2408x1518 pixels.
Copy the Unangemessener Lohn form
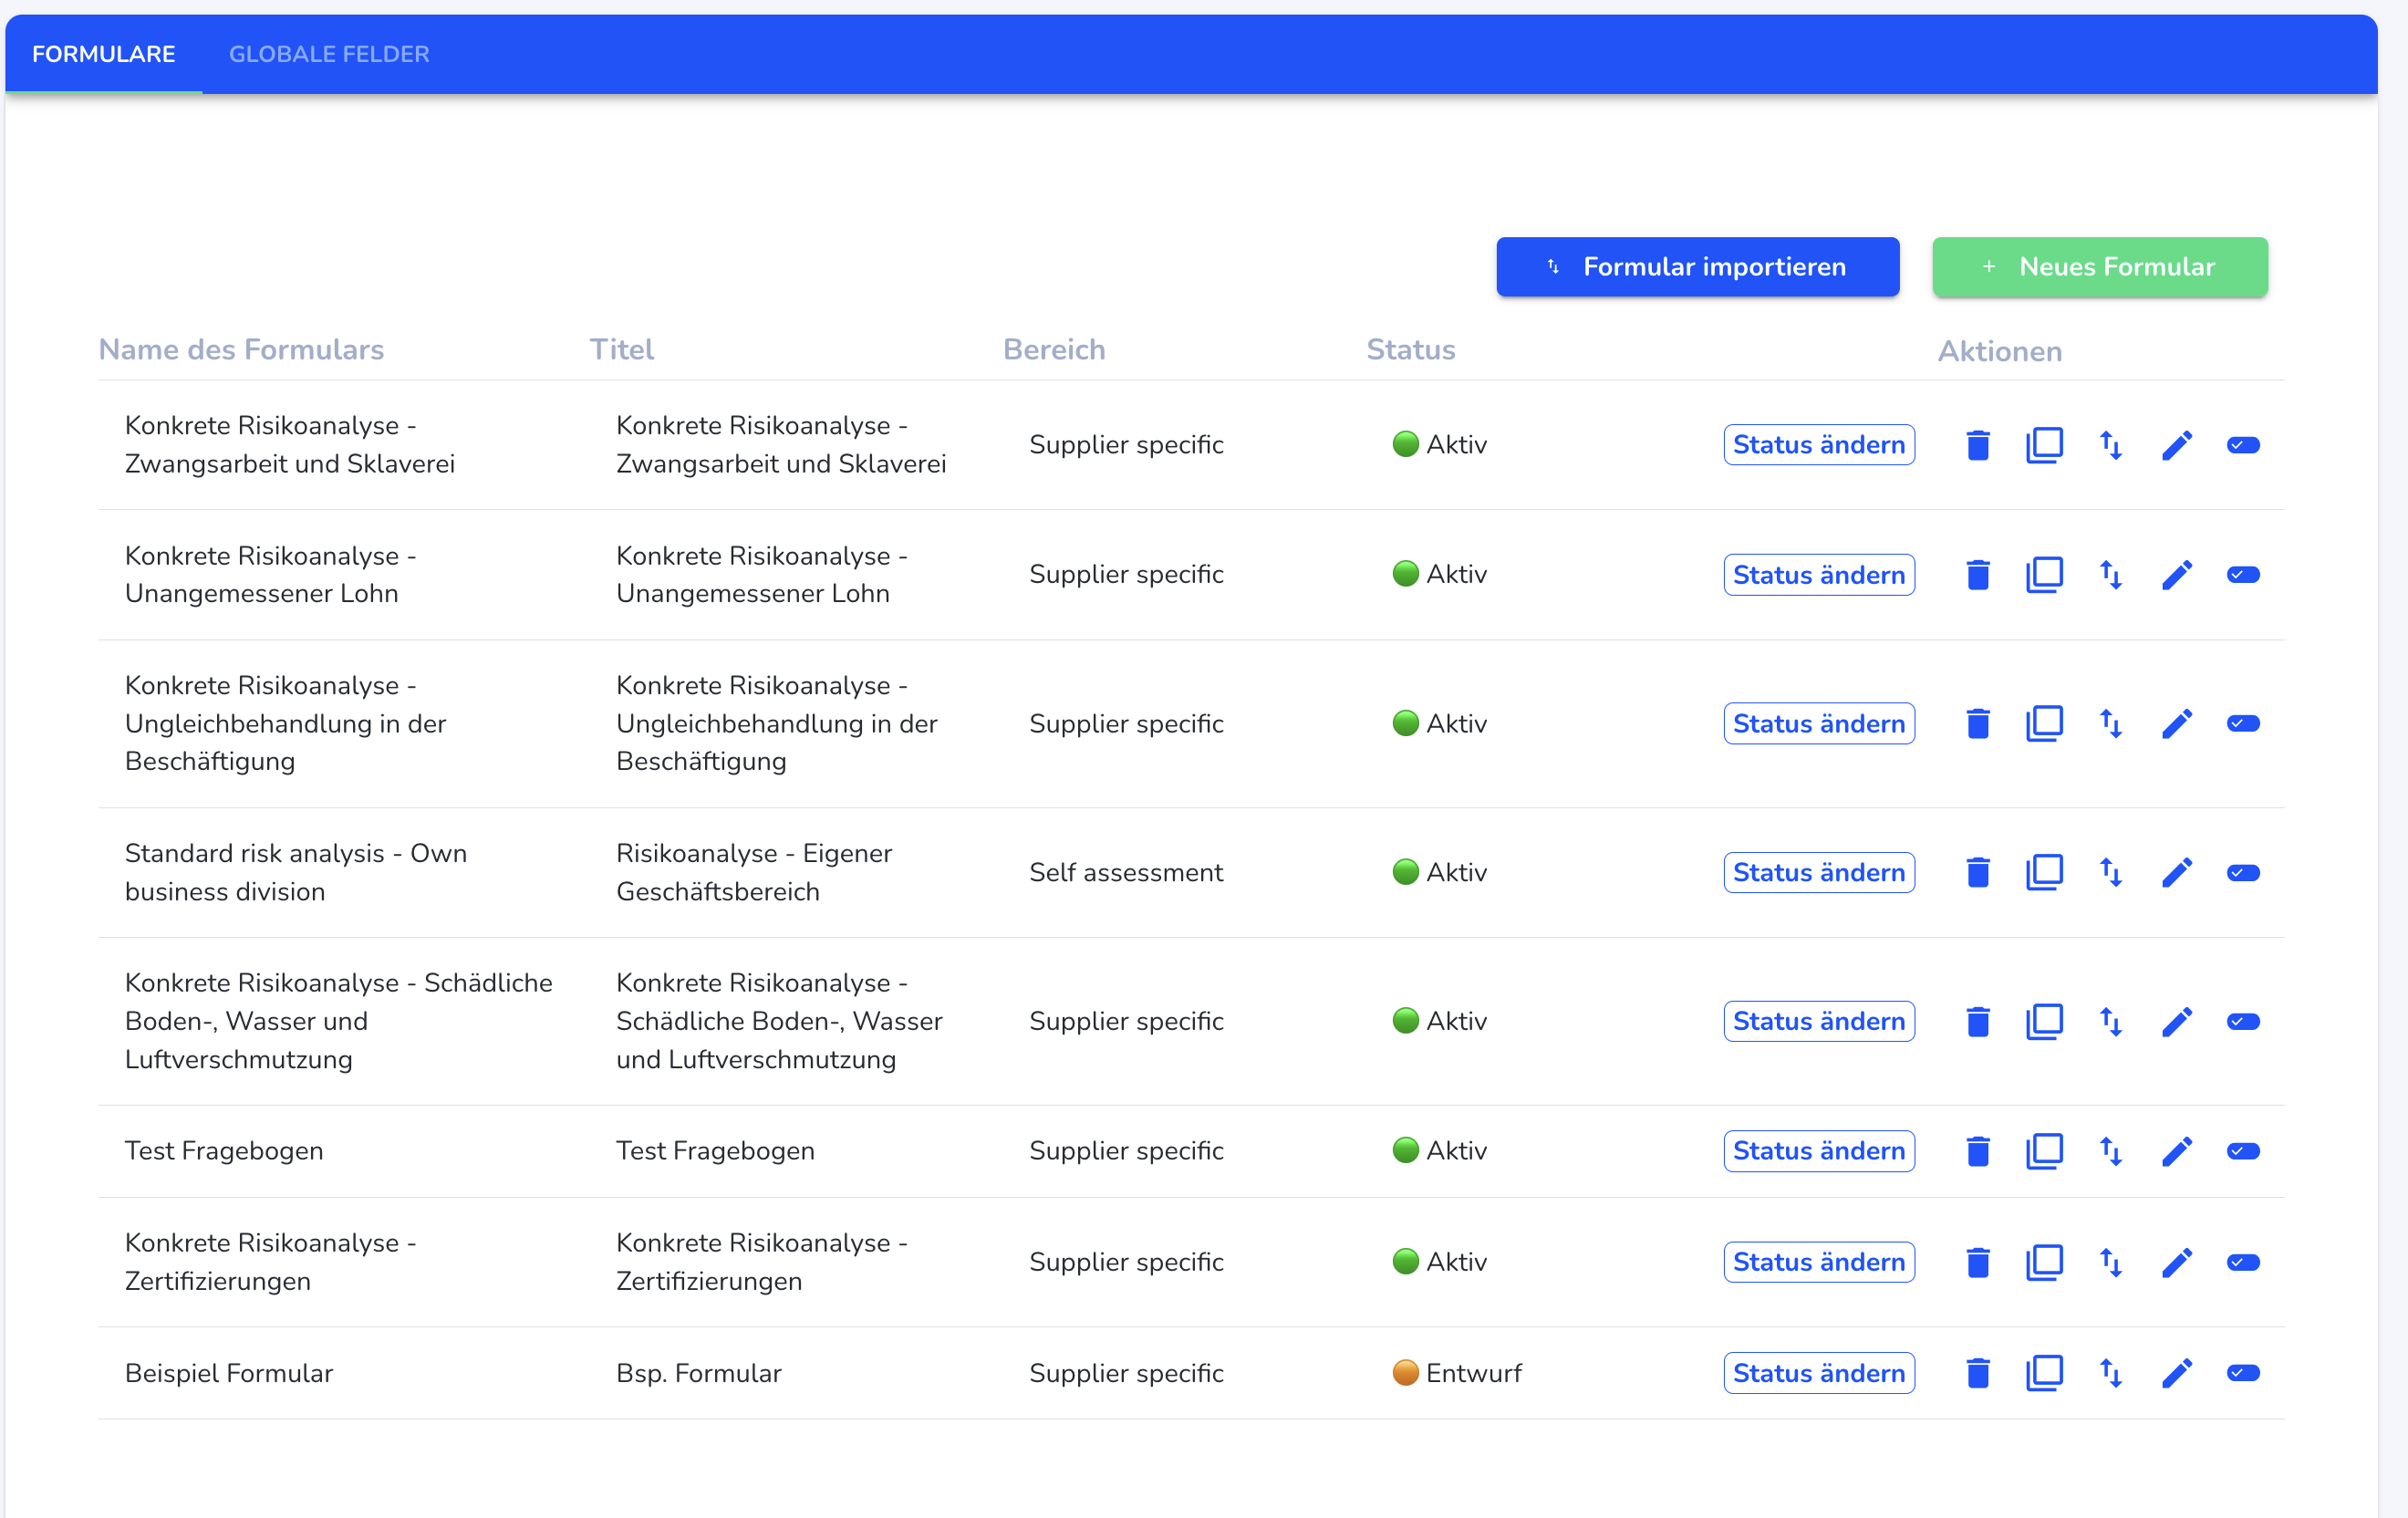pyautogui.click(x=2044, y=575)
